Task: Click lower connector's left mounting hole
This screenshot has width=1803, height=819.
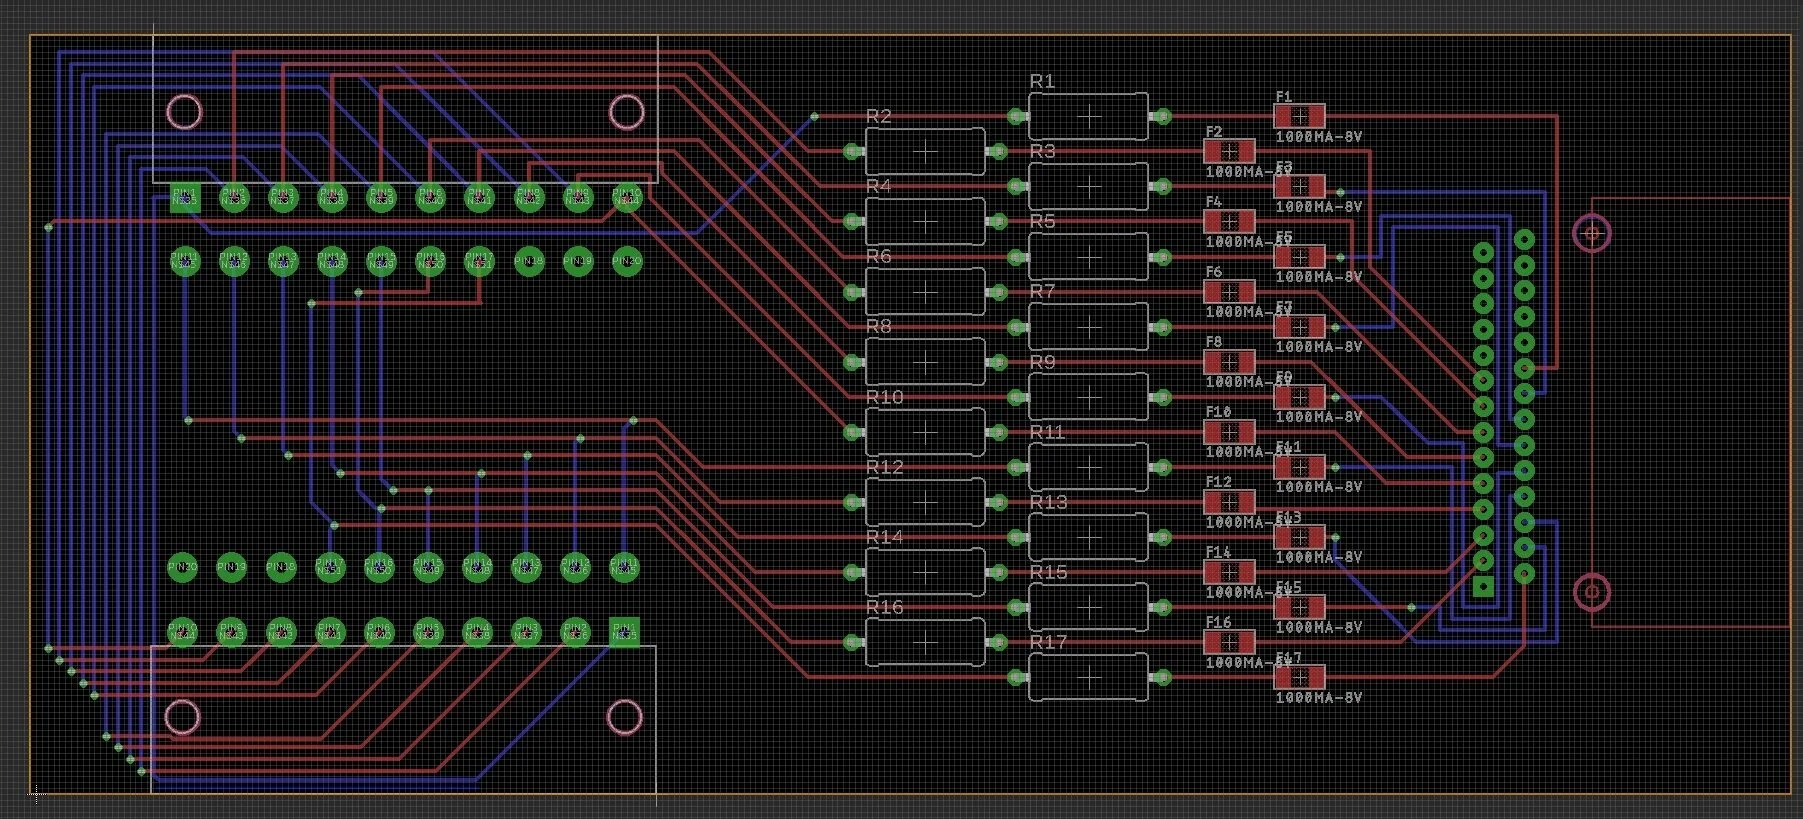Action: pyautogui.click(x=182, y=717)
